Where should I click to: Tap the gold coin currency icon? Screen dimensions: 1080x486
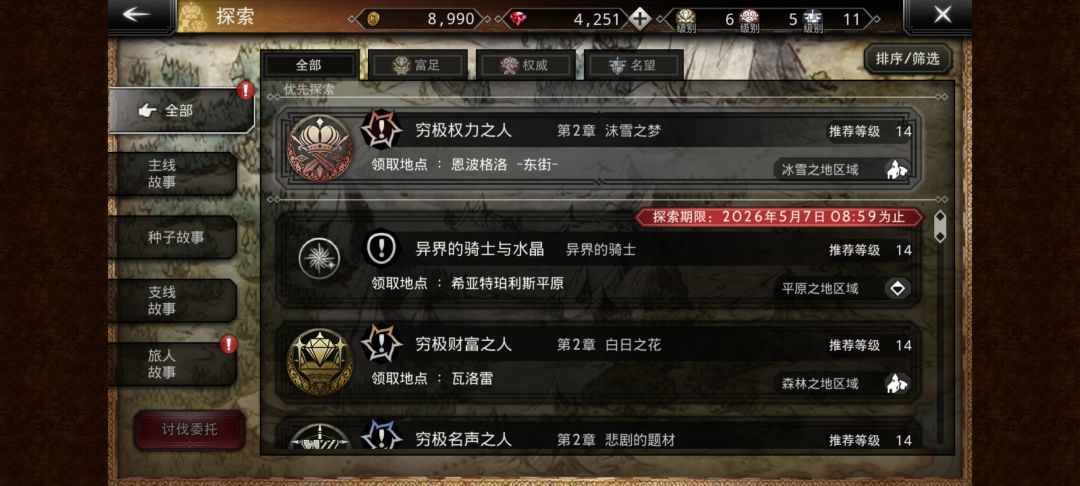pyautogui.click(x=373, y=19)
